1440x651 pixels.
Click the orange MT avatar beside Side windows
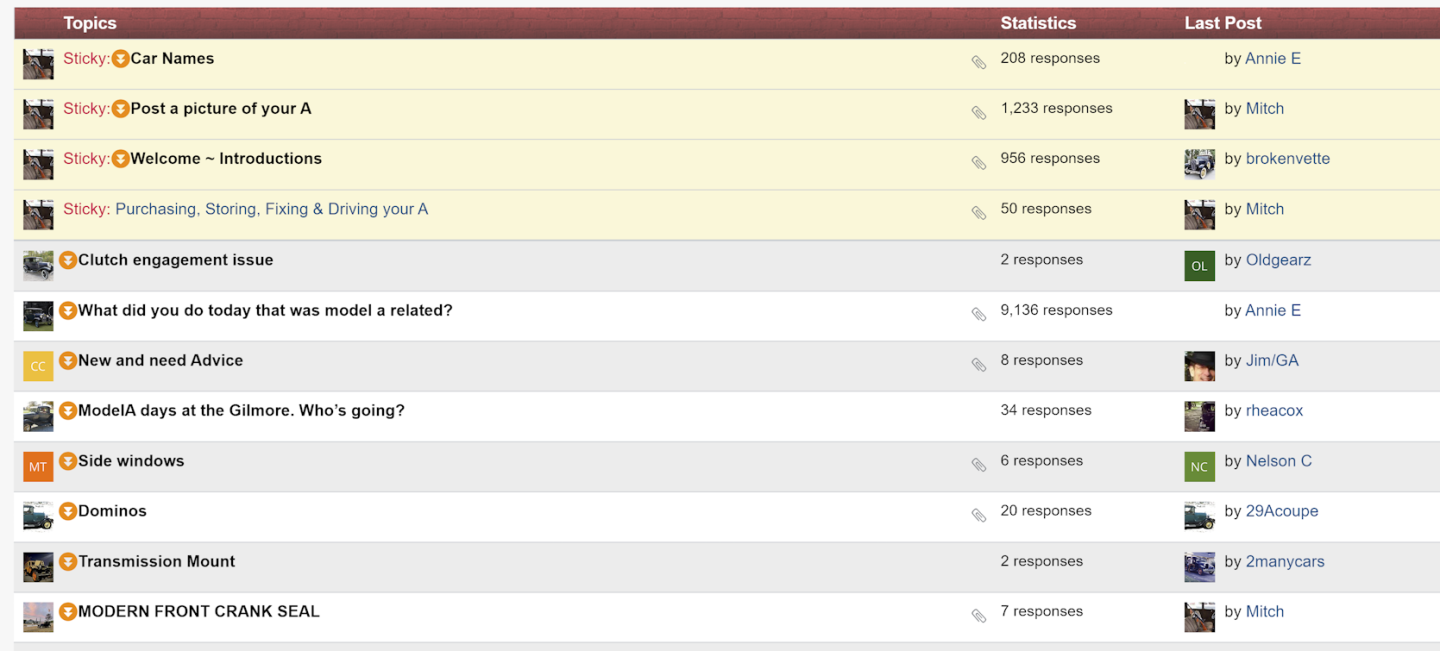38,466
